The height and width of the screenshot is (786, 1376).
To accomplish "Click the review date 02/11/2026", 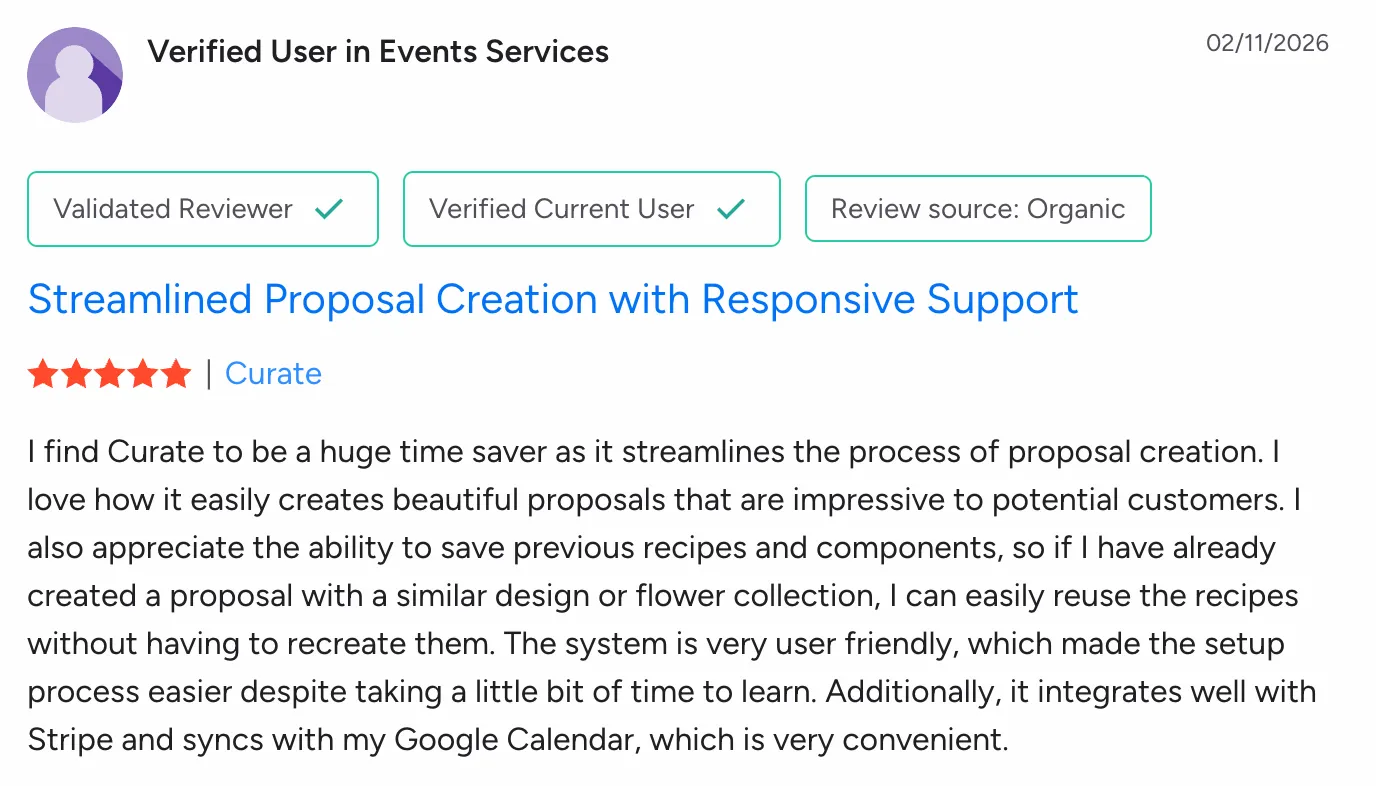I will click(1267, 43).
